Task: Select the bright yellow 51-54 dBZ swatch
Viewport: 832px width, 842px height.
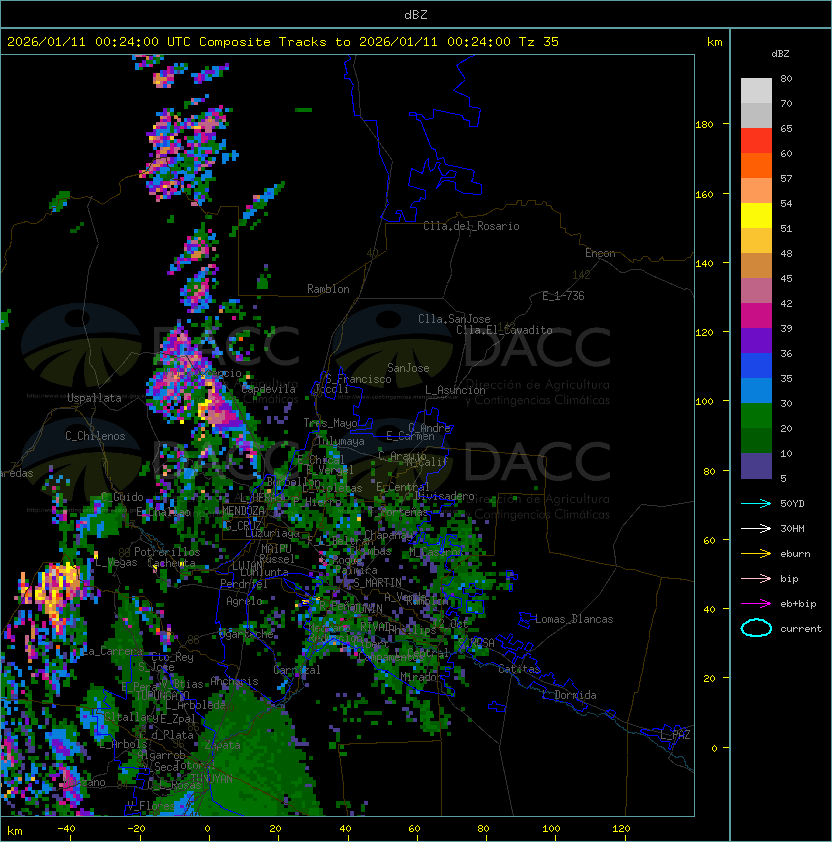Action: pyautogui.click(x=756, y=216)
